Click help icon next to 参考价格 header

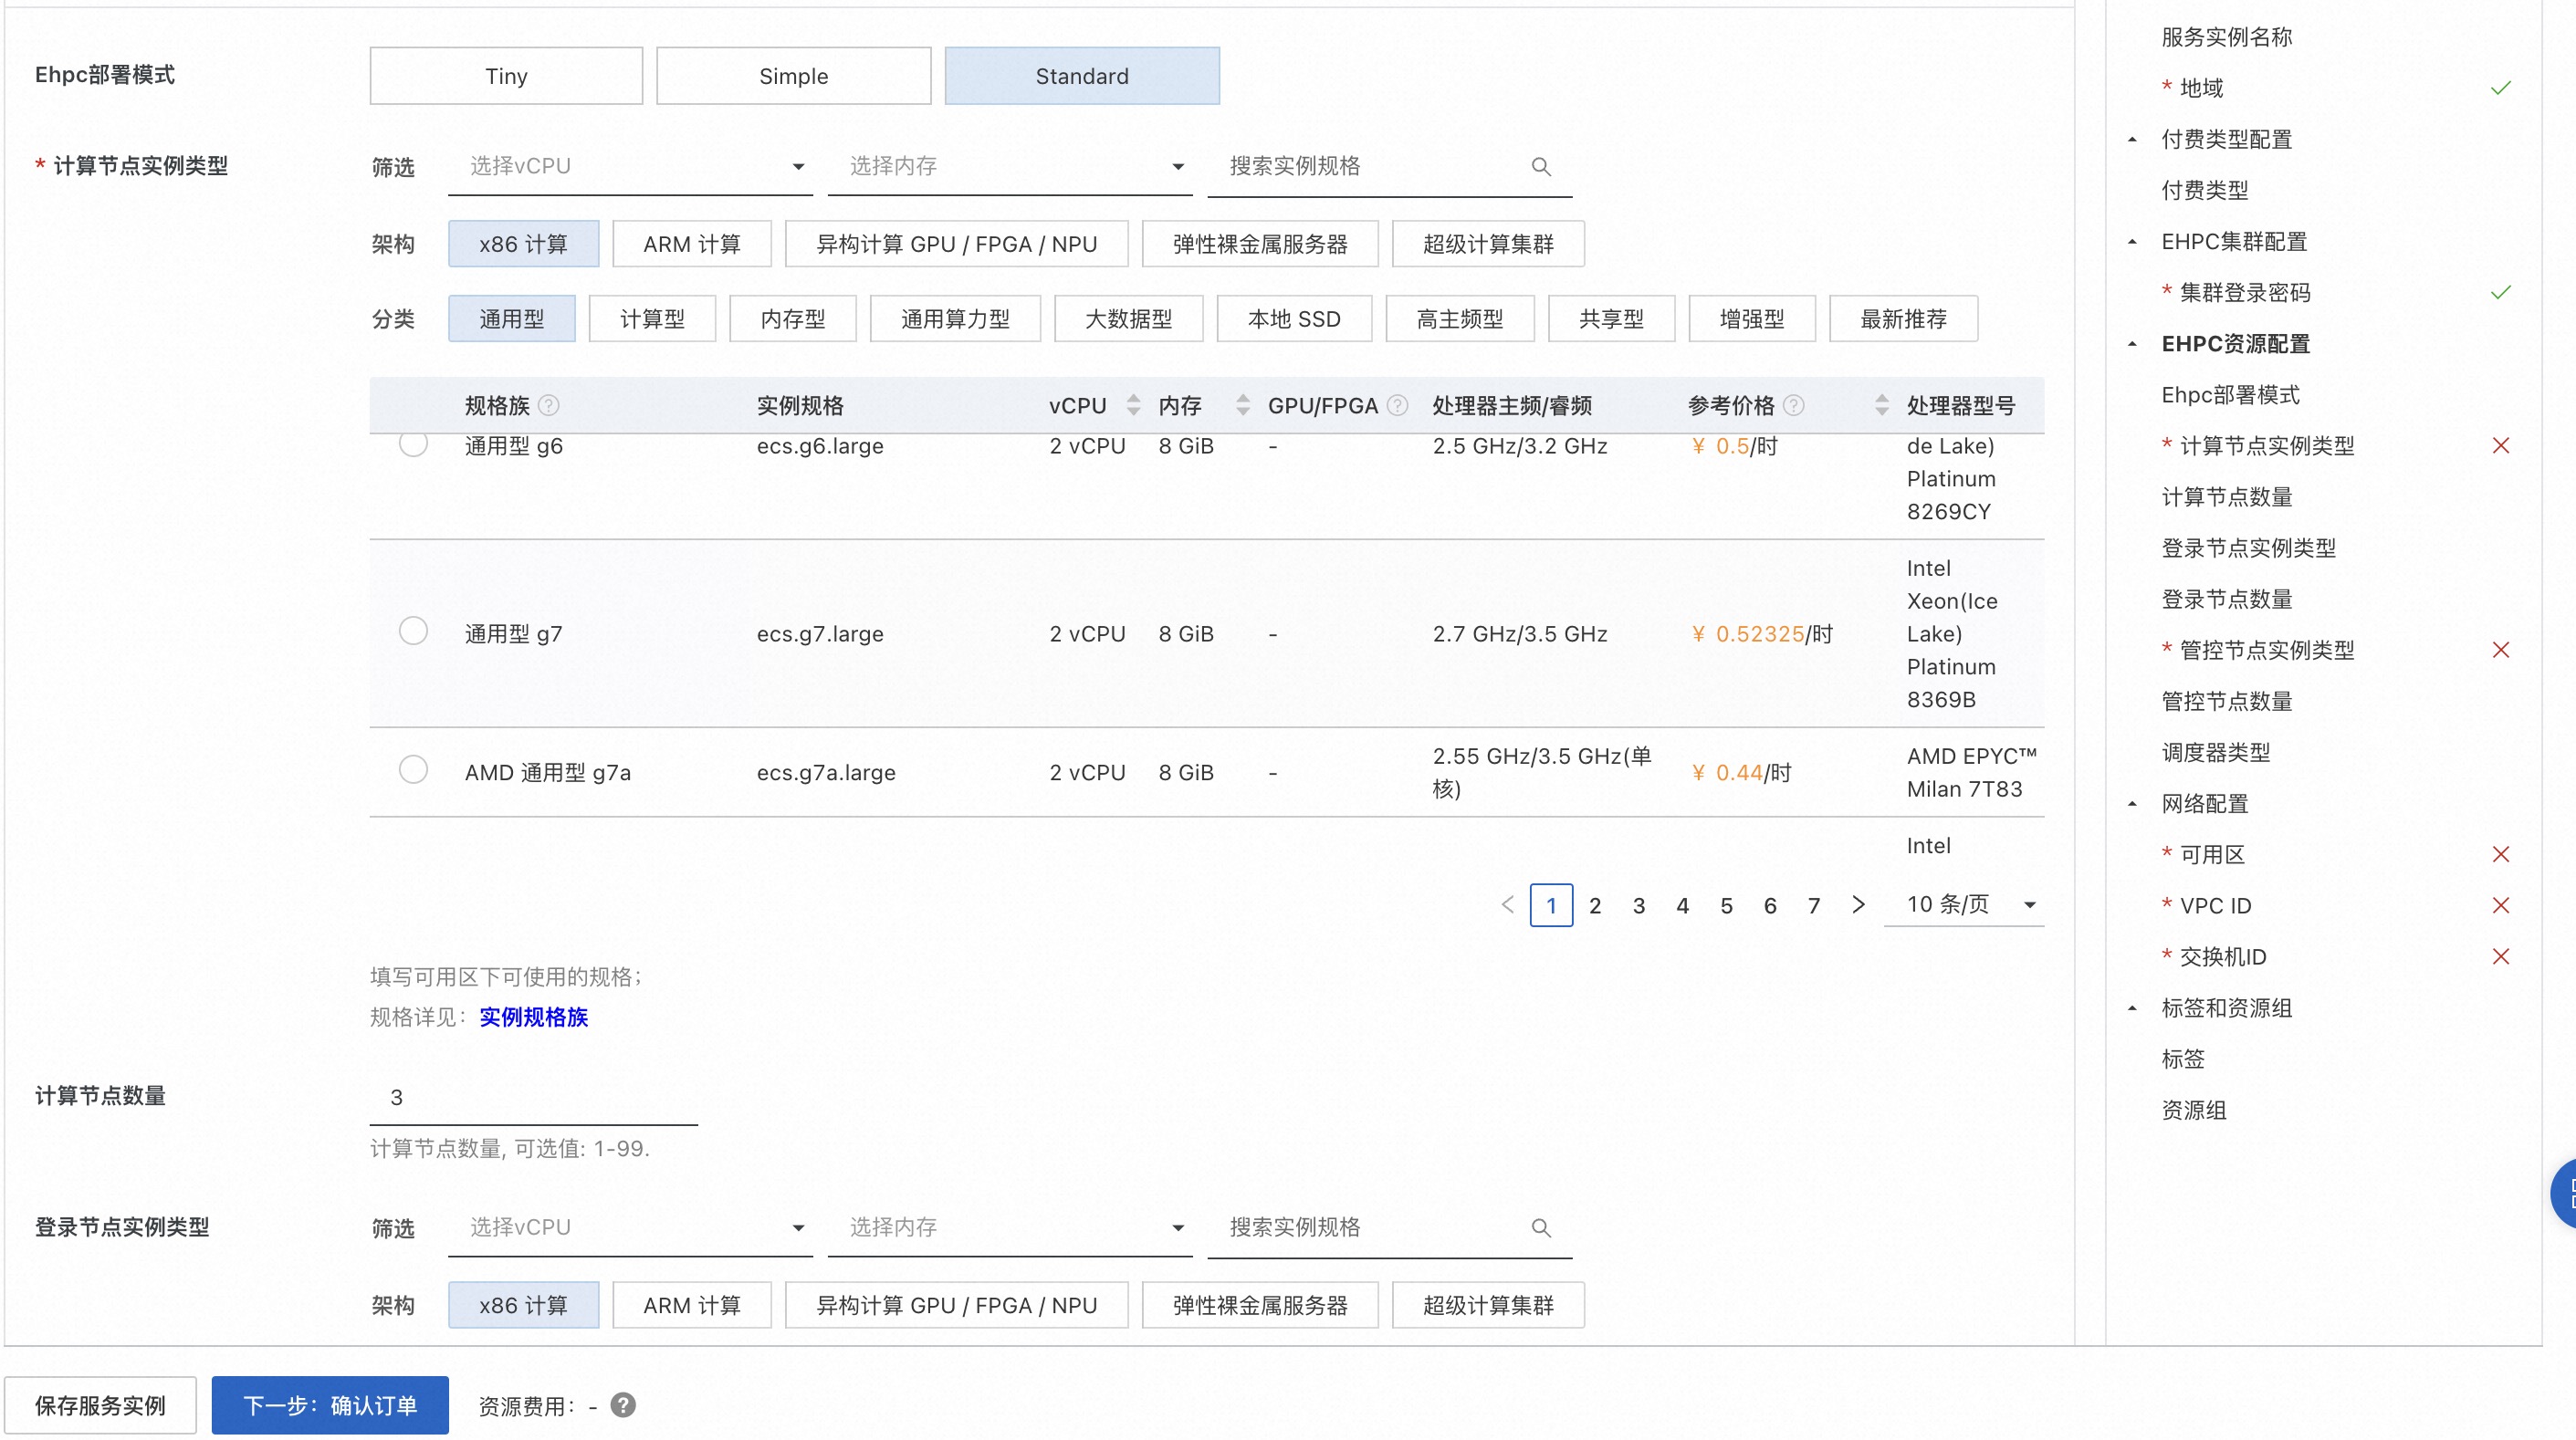click(x=1794, y=405)
